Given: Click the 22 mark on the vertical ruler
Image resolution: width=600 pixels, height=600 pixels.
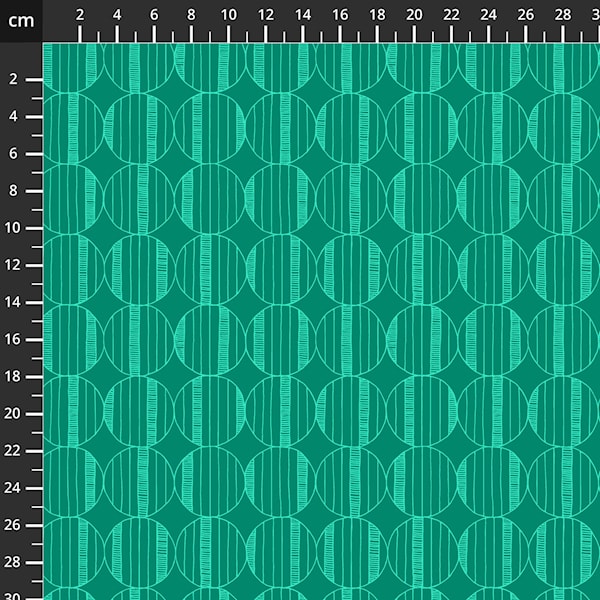Looking at the screenshot, I should 12,450.
